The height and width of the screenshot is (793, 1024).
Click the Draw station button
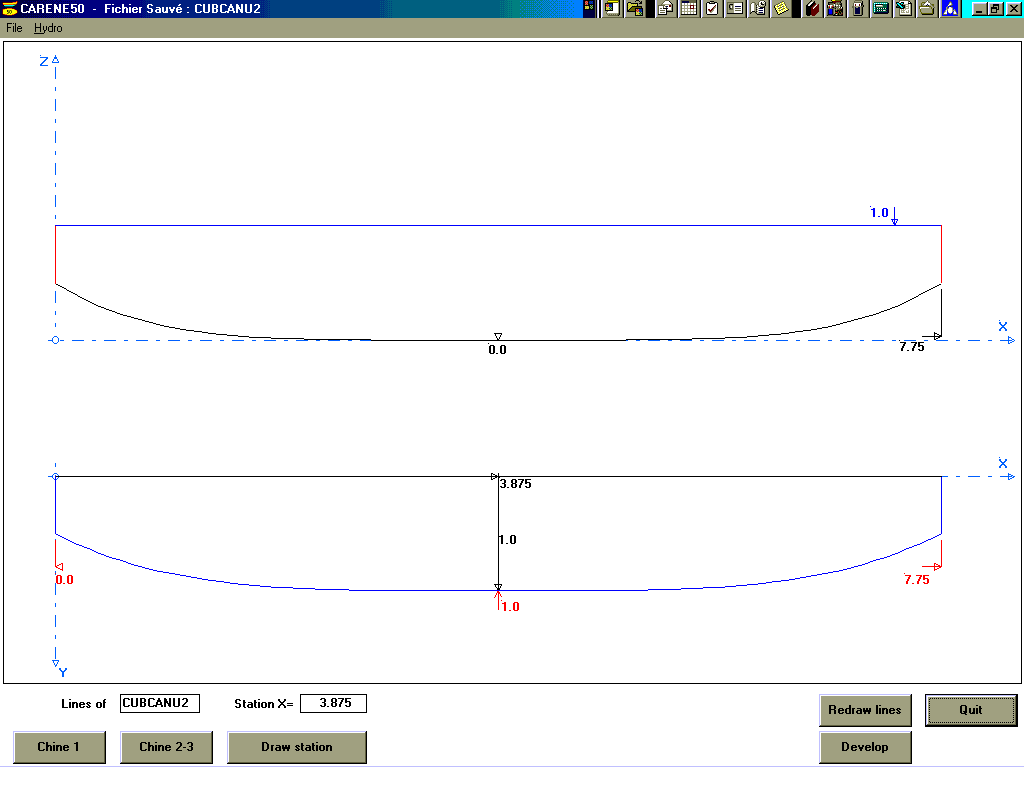point(297,747)
